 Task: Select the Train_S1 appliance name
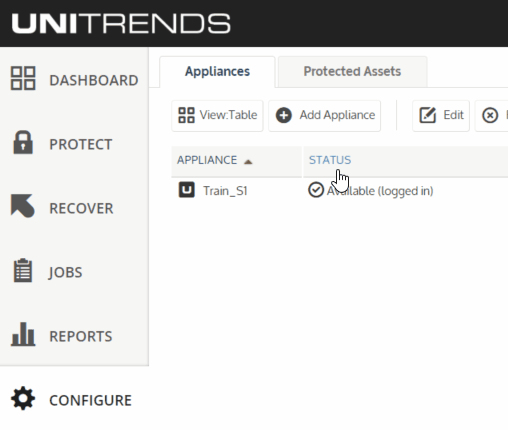click(225, 191)
